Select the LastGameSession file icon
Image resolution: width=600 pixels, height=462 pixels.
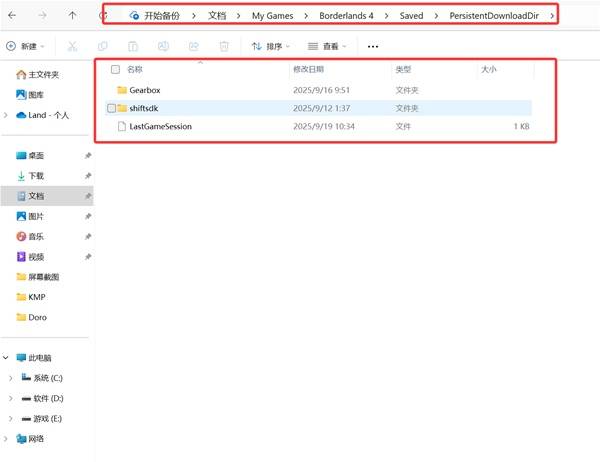tap(122, 127)
